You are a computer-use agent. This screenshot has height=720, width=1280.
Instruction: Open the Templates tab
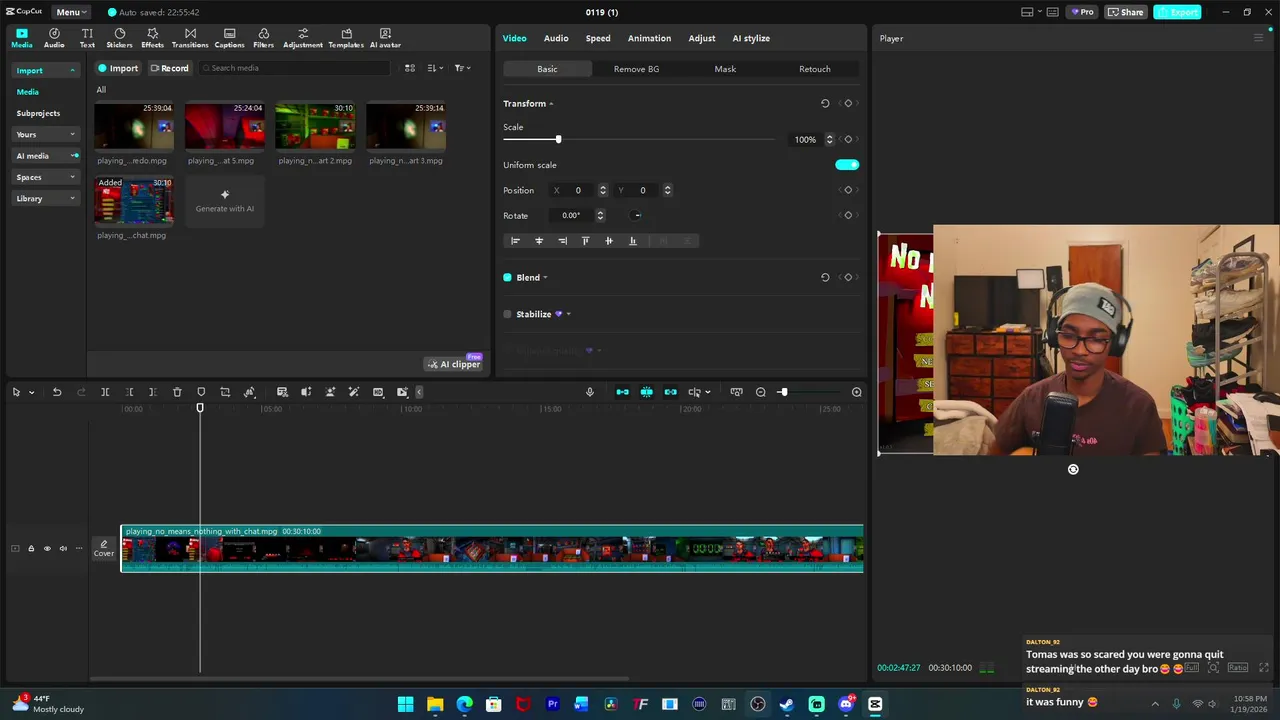[346, 38]
